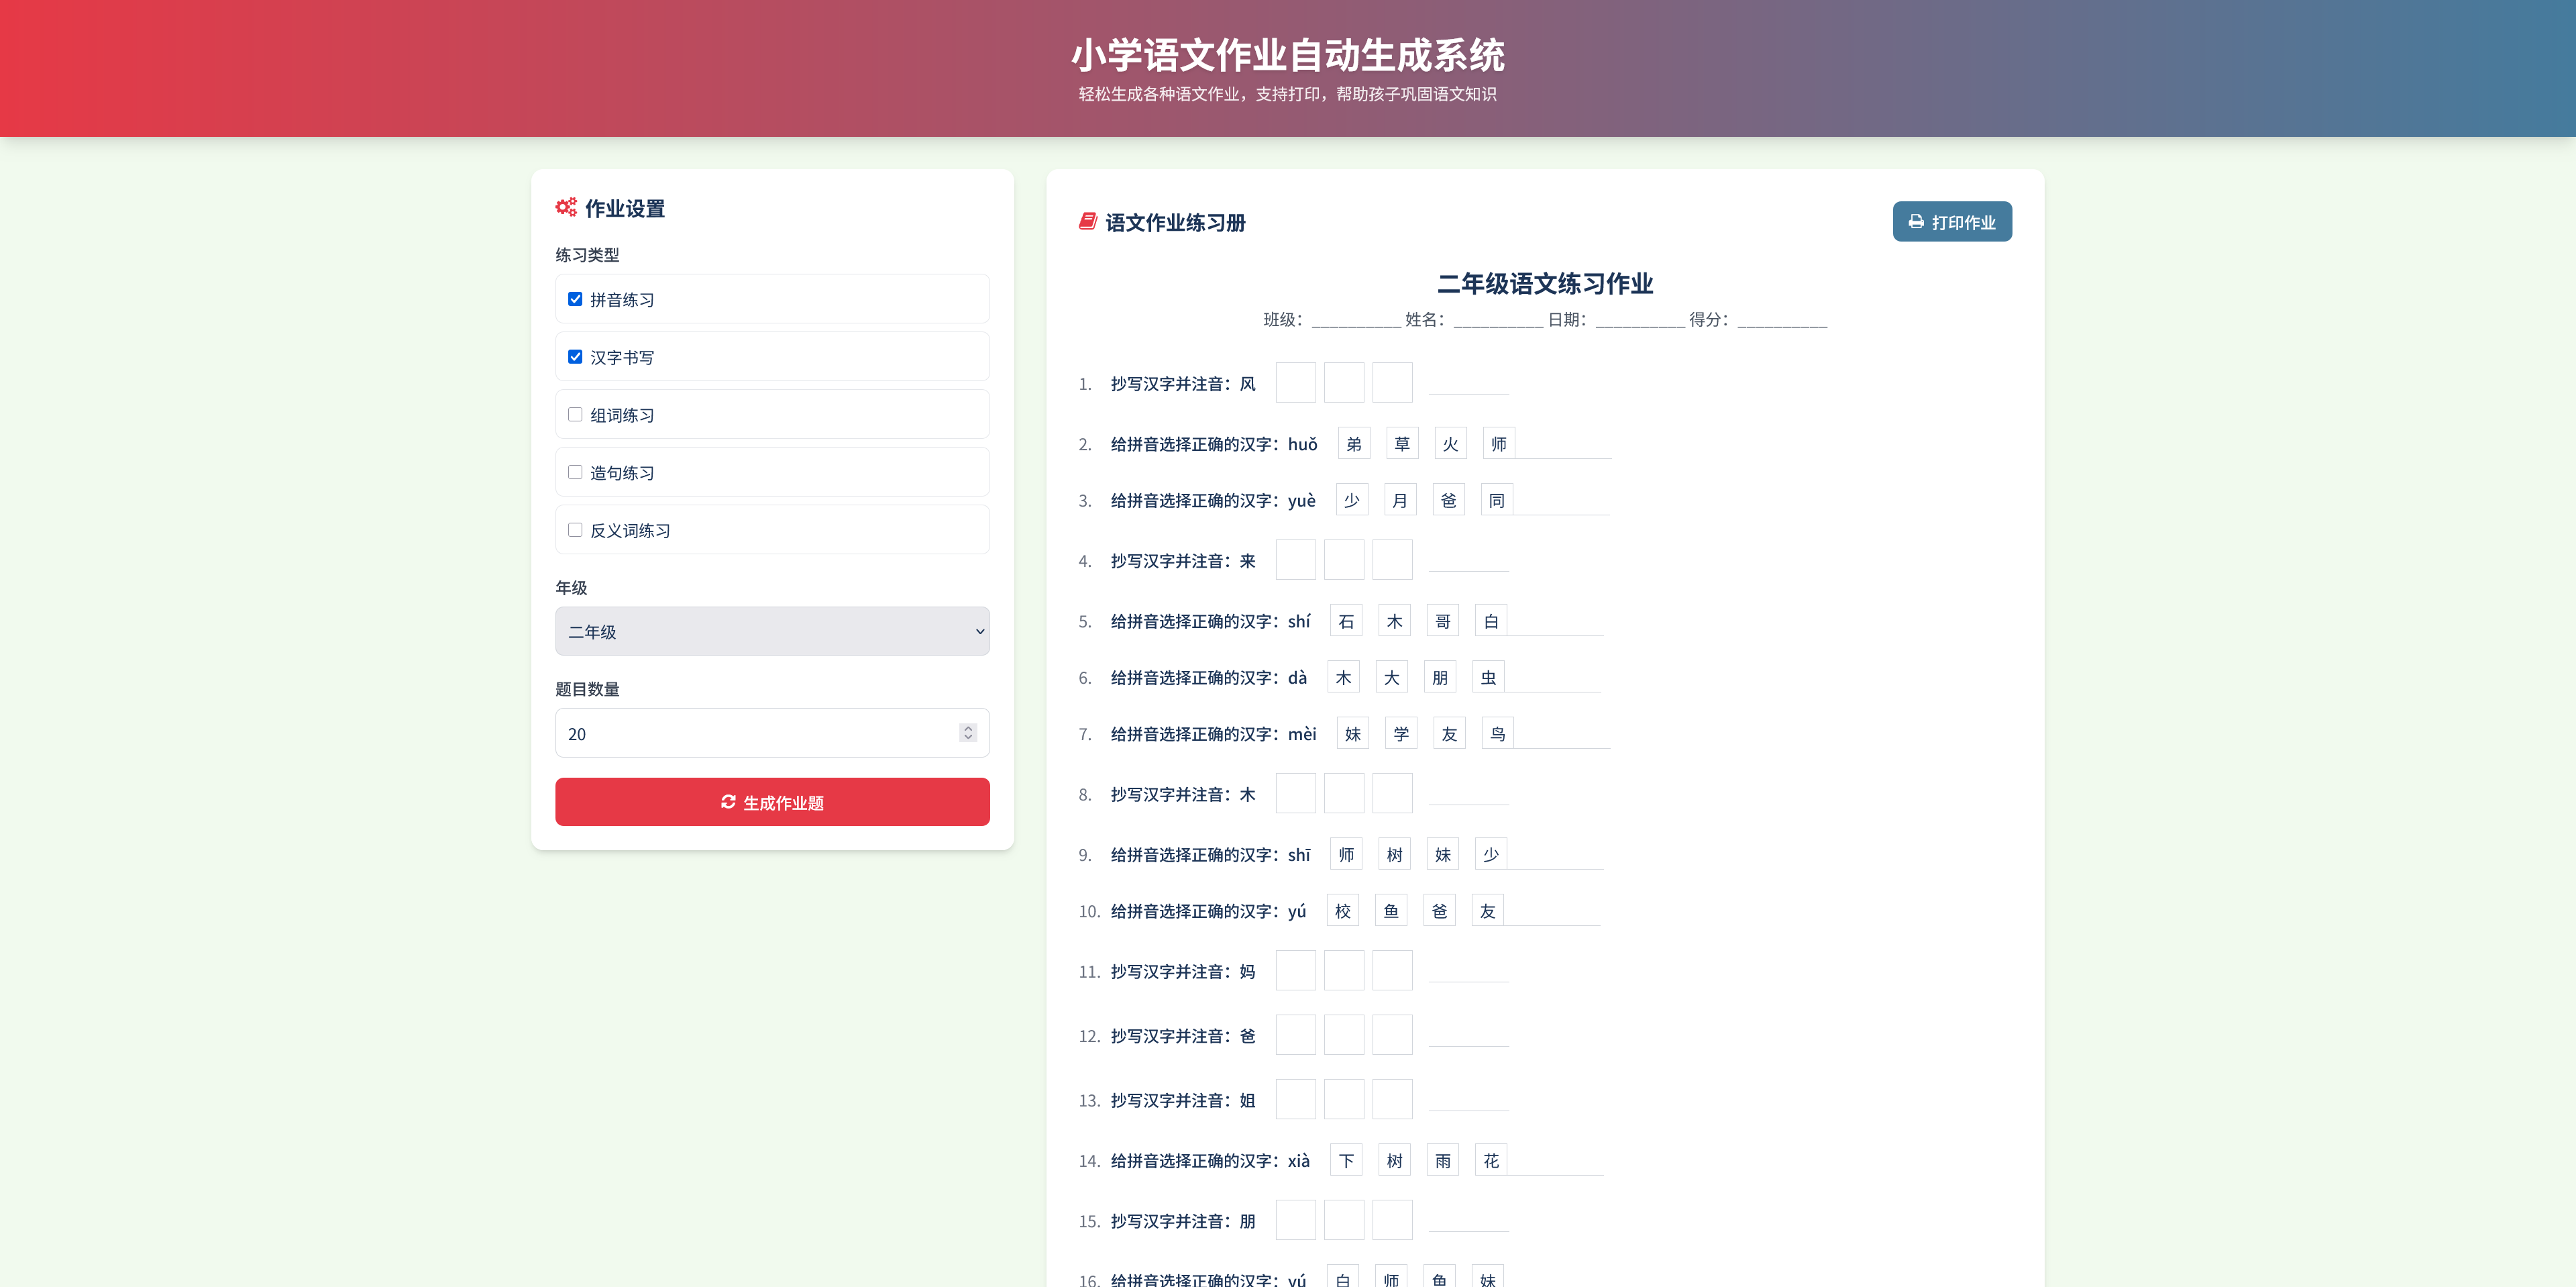Viewport: 2576px width, 1287px height.
Task: Select 师 for the pinyin shī in question 9
Action: [1346, 854]
